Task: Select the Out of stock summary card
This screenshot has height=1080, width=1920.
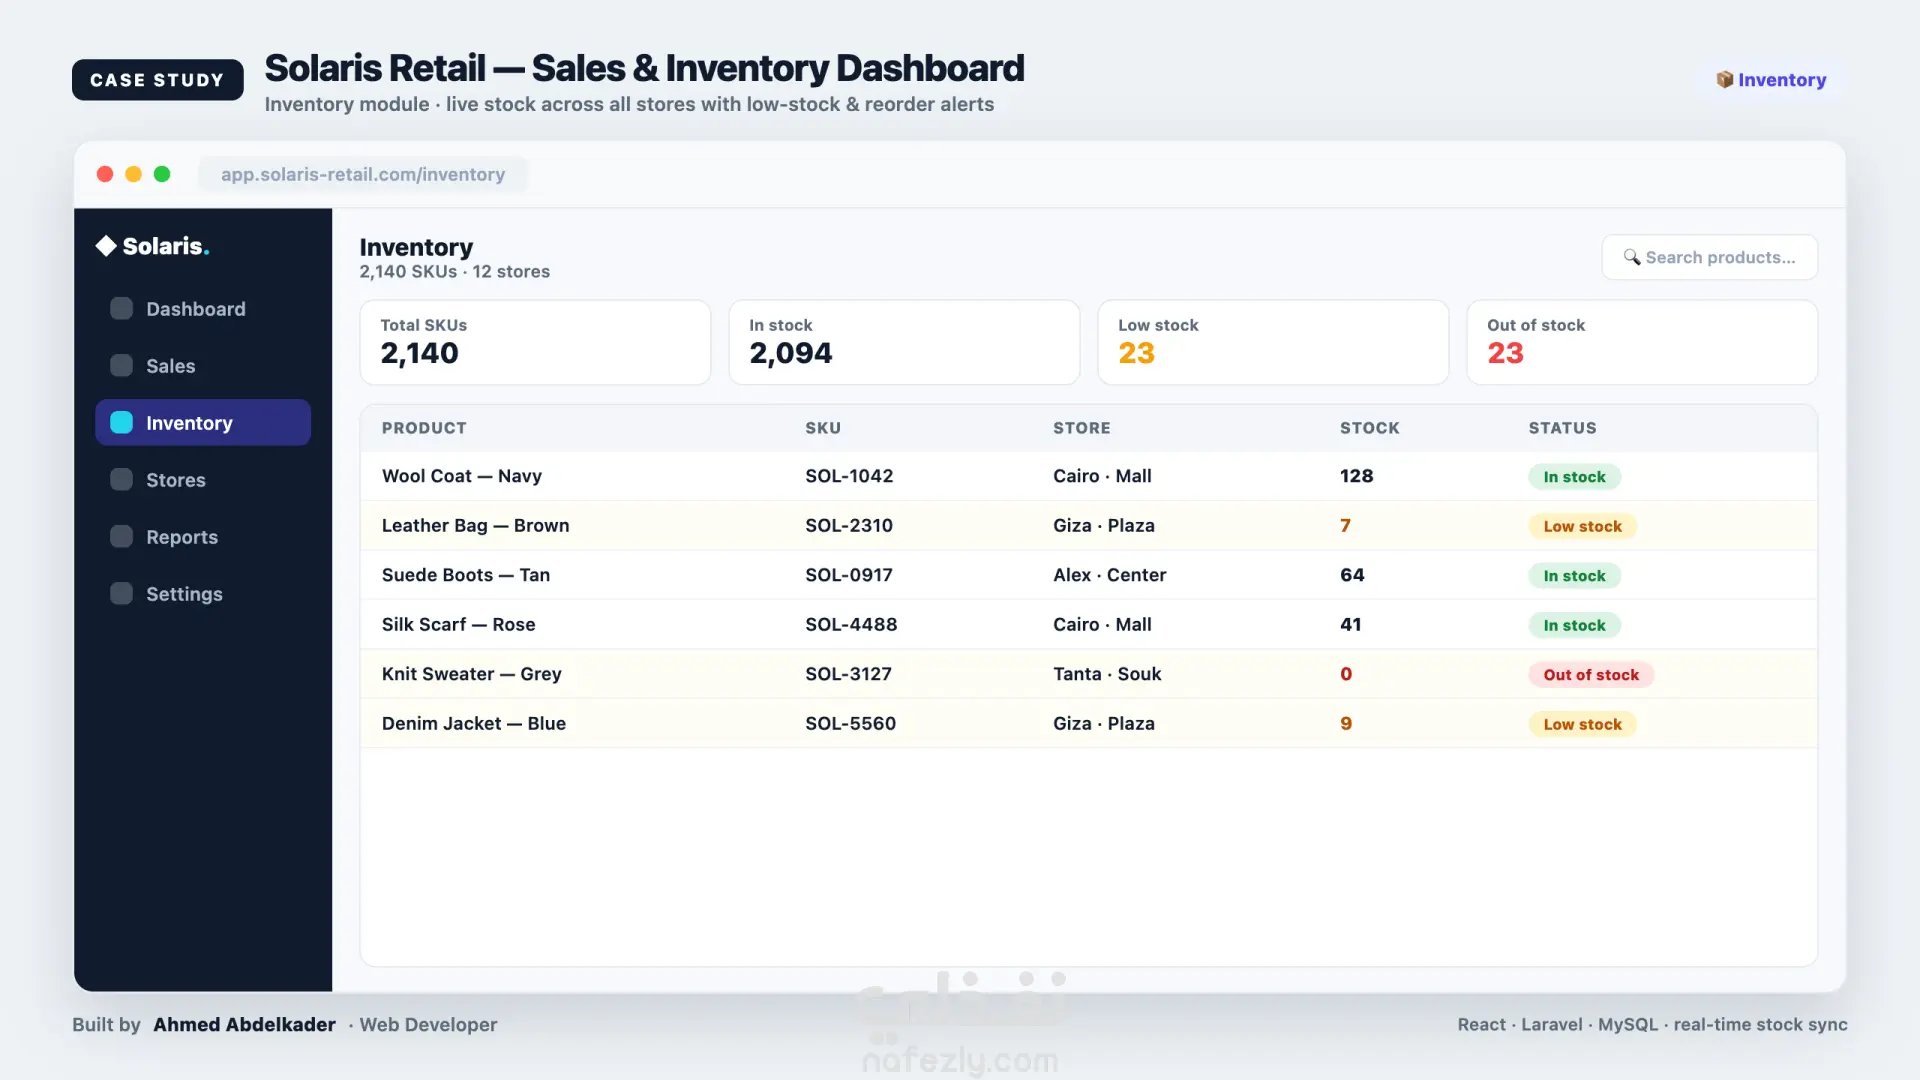Action: (x=1642, y=342)
